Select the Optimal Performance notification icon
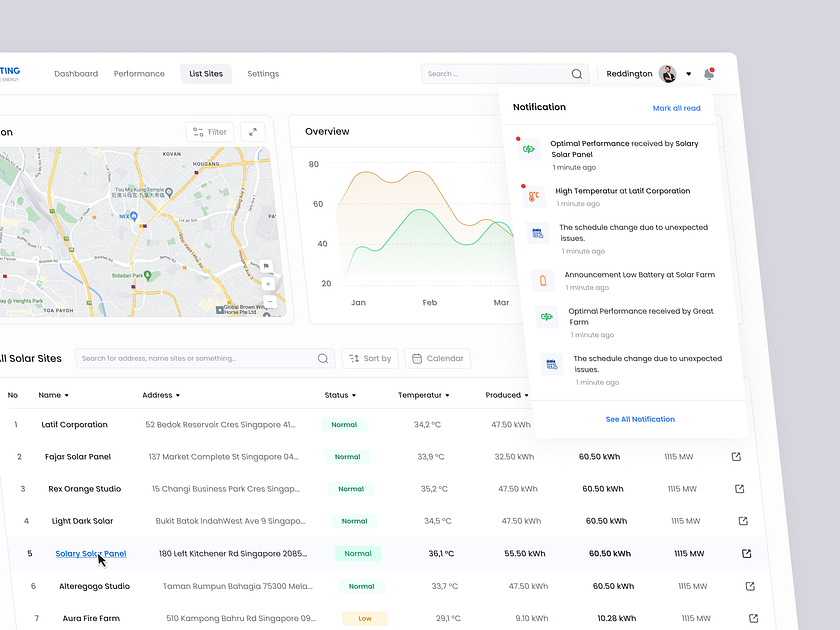Screen dimensions: 840x630 530,149
